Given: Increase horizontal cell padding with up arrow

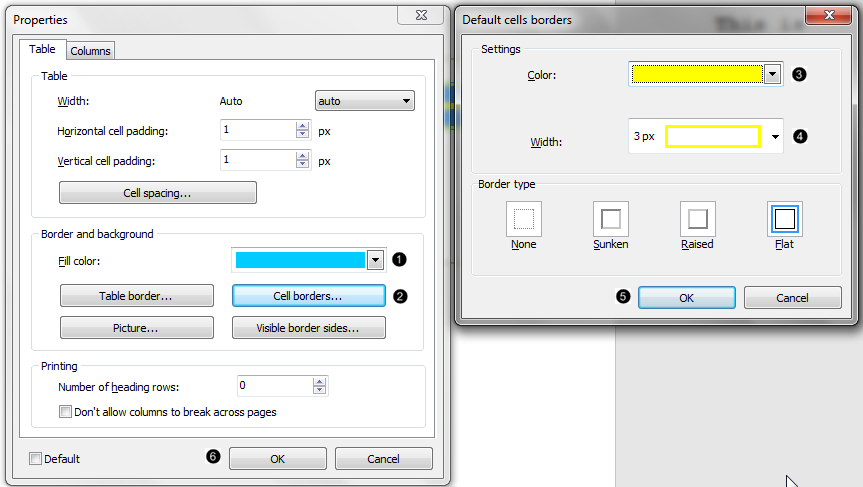Looking at the screenshot, I should pyautogui.click(x=302, y=125).
